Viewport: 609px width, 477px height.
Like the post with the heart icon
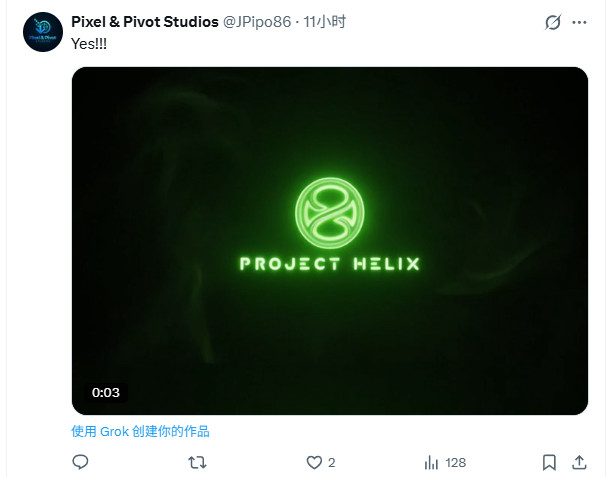[314, 462]
